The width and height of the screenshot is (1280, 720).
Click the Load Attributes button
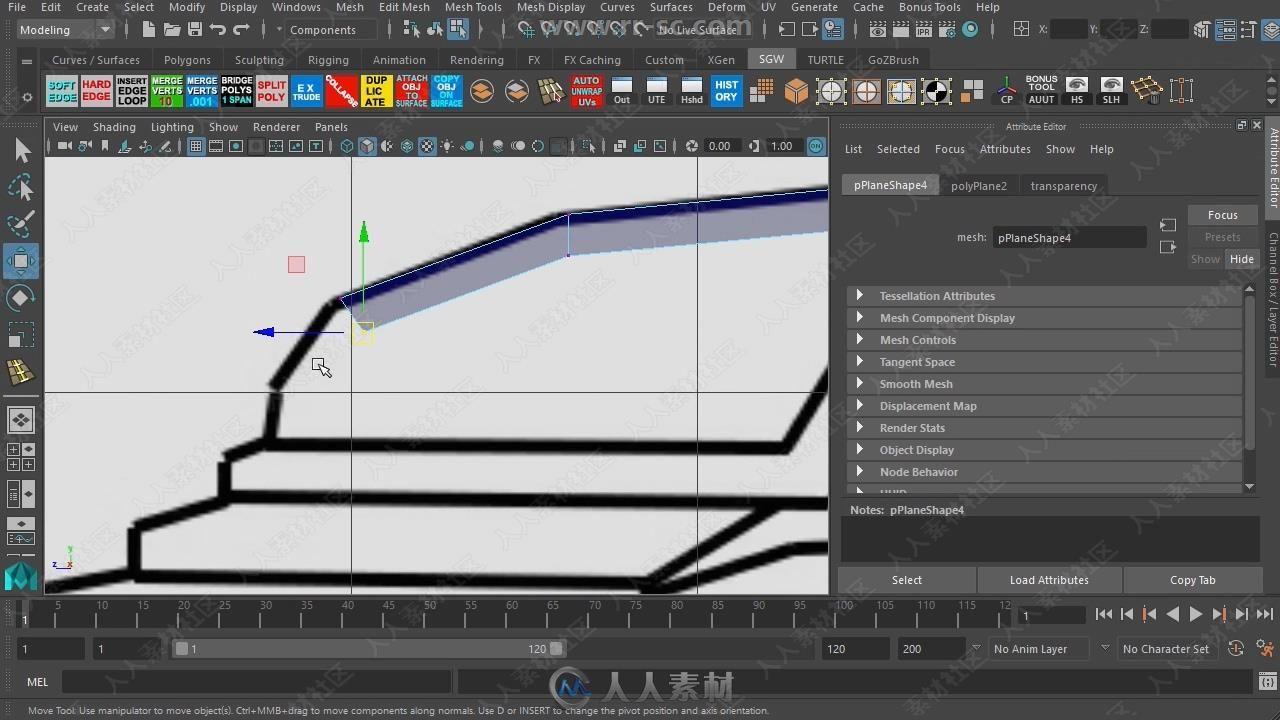click(1049, 580)
